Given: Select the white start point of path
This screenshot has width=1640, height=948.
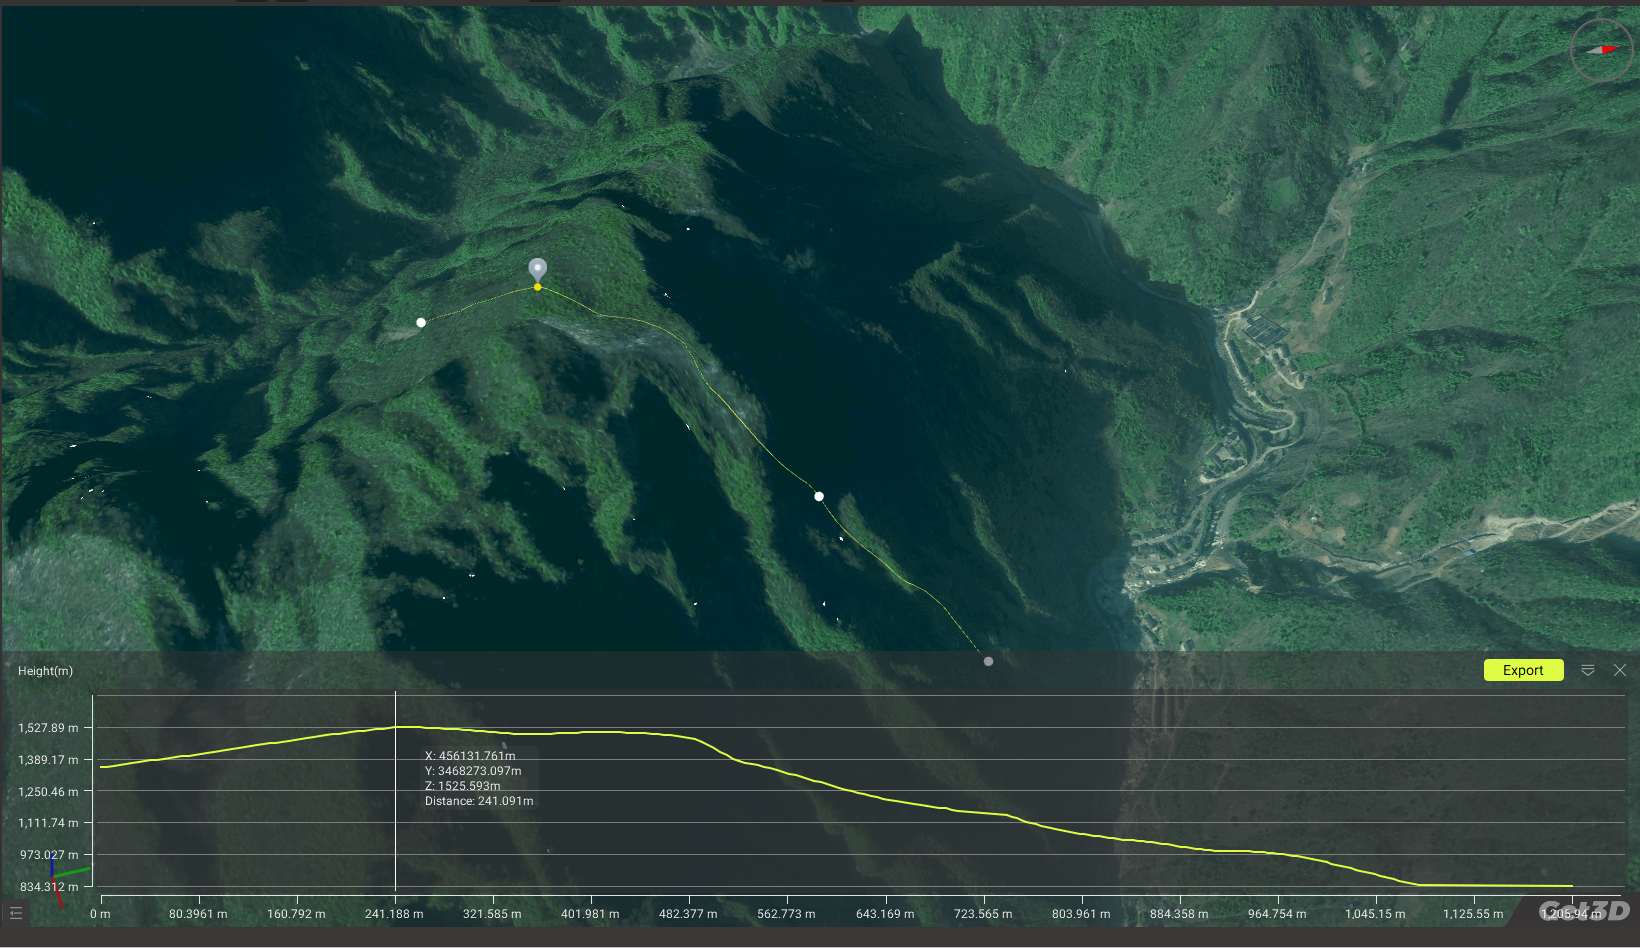Looking at the screenshot, I should coord(421,322).
